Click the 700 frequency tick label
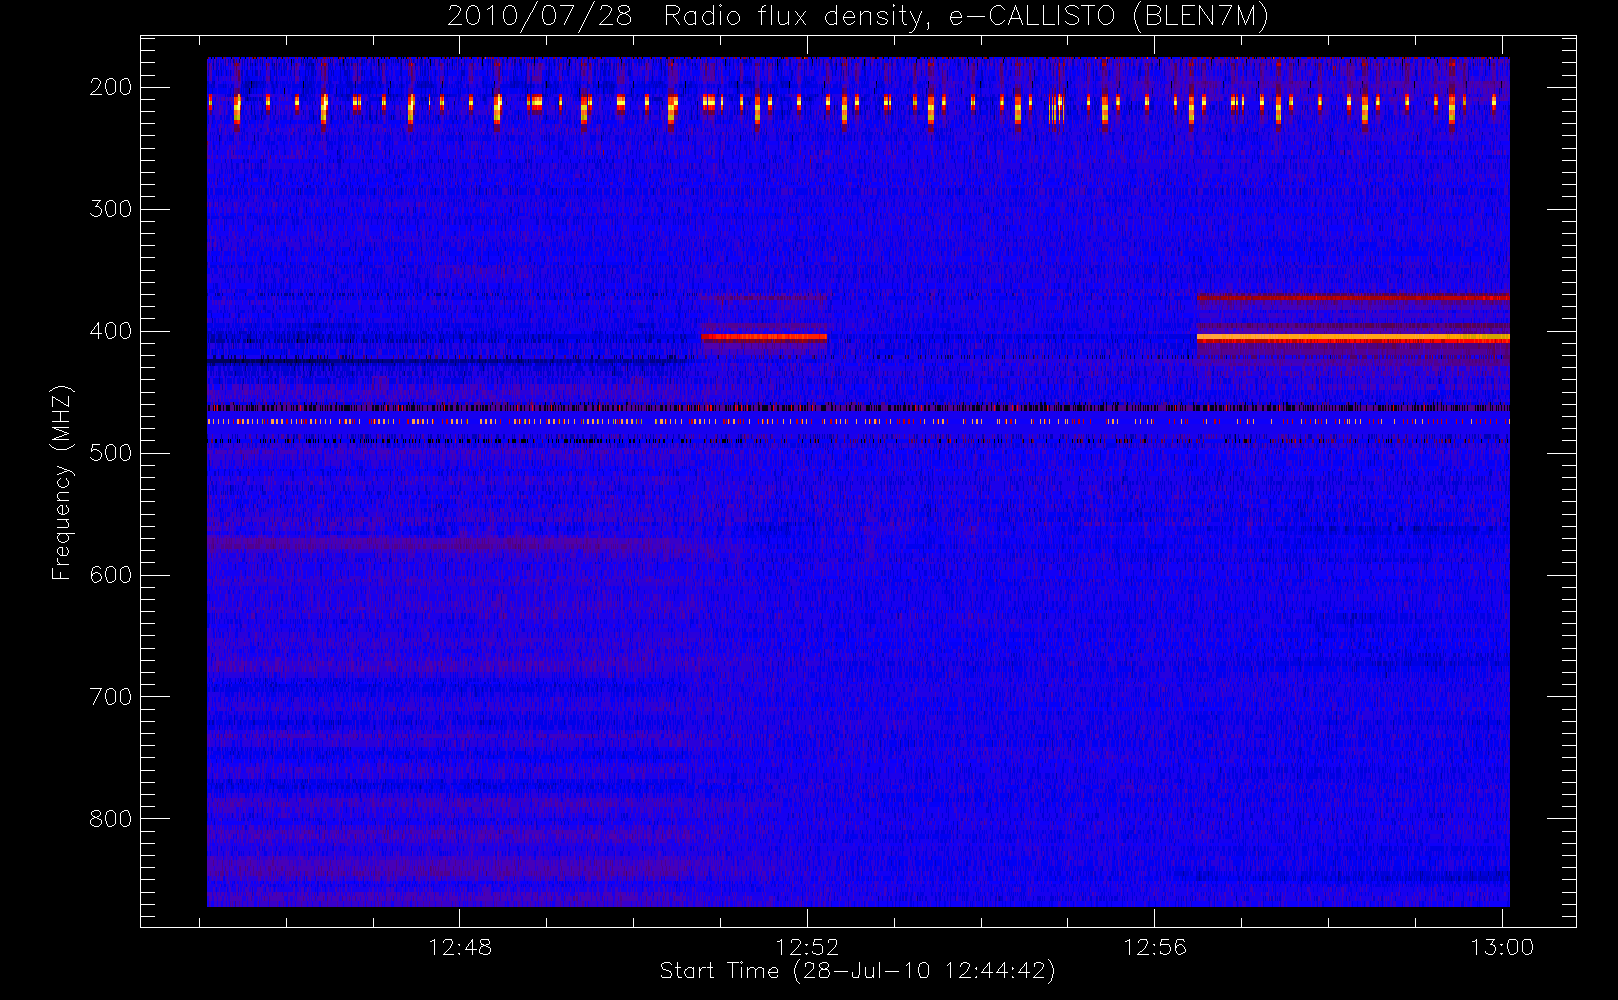Image resolution: width=1618 pixels, height=1000 pixels. (111, 697)
